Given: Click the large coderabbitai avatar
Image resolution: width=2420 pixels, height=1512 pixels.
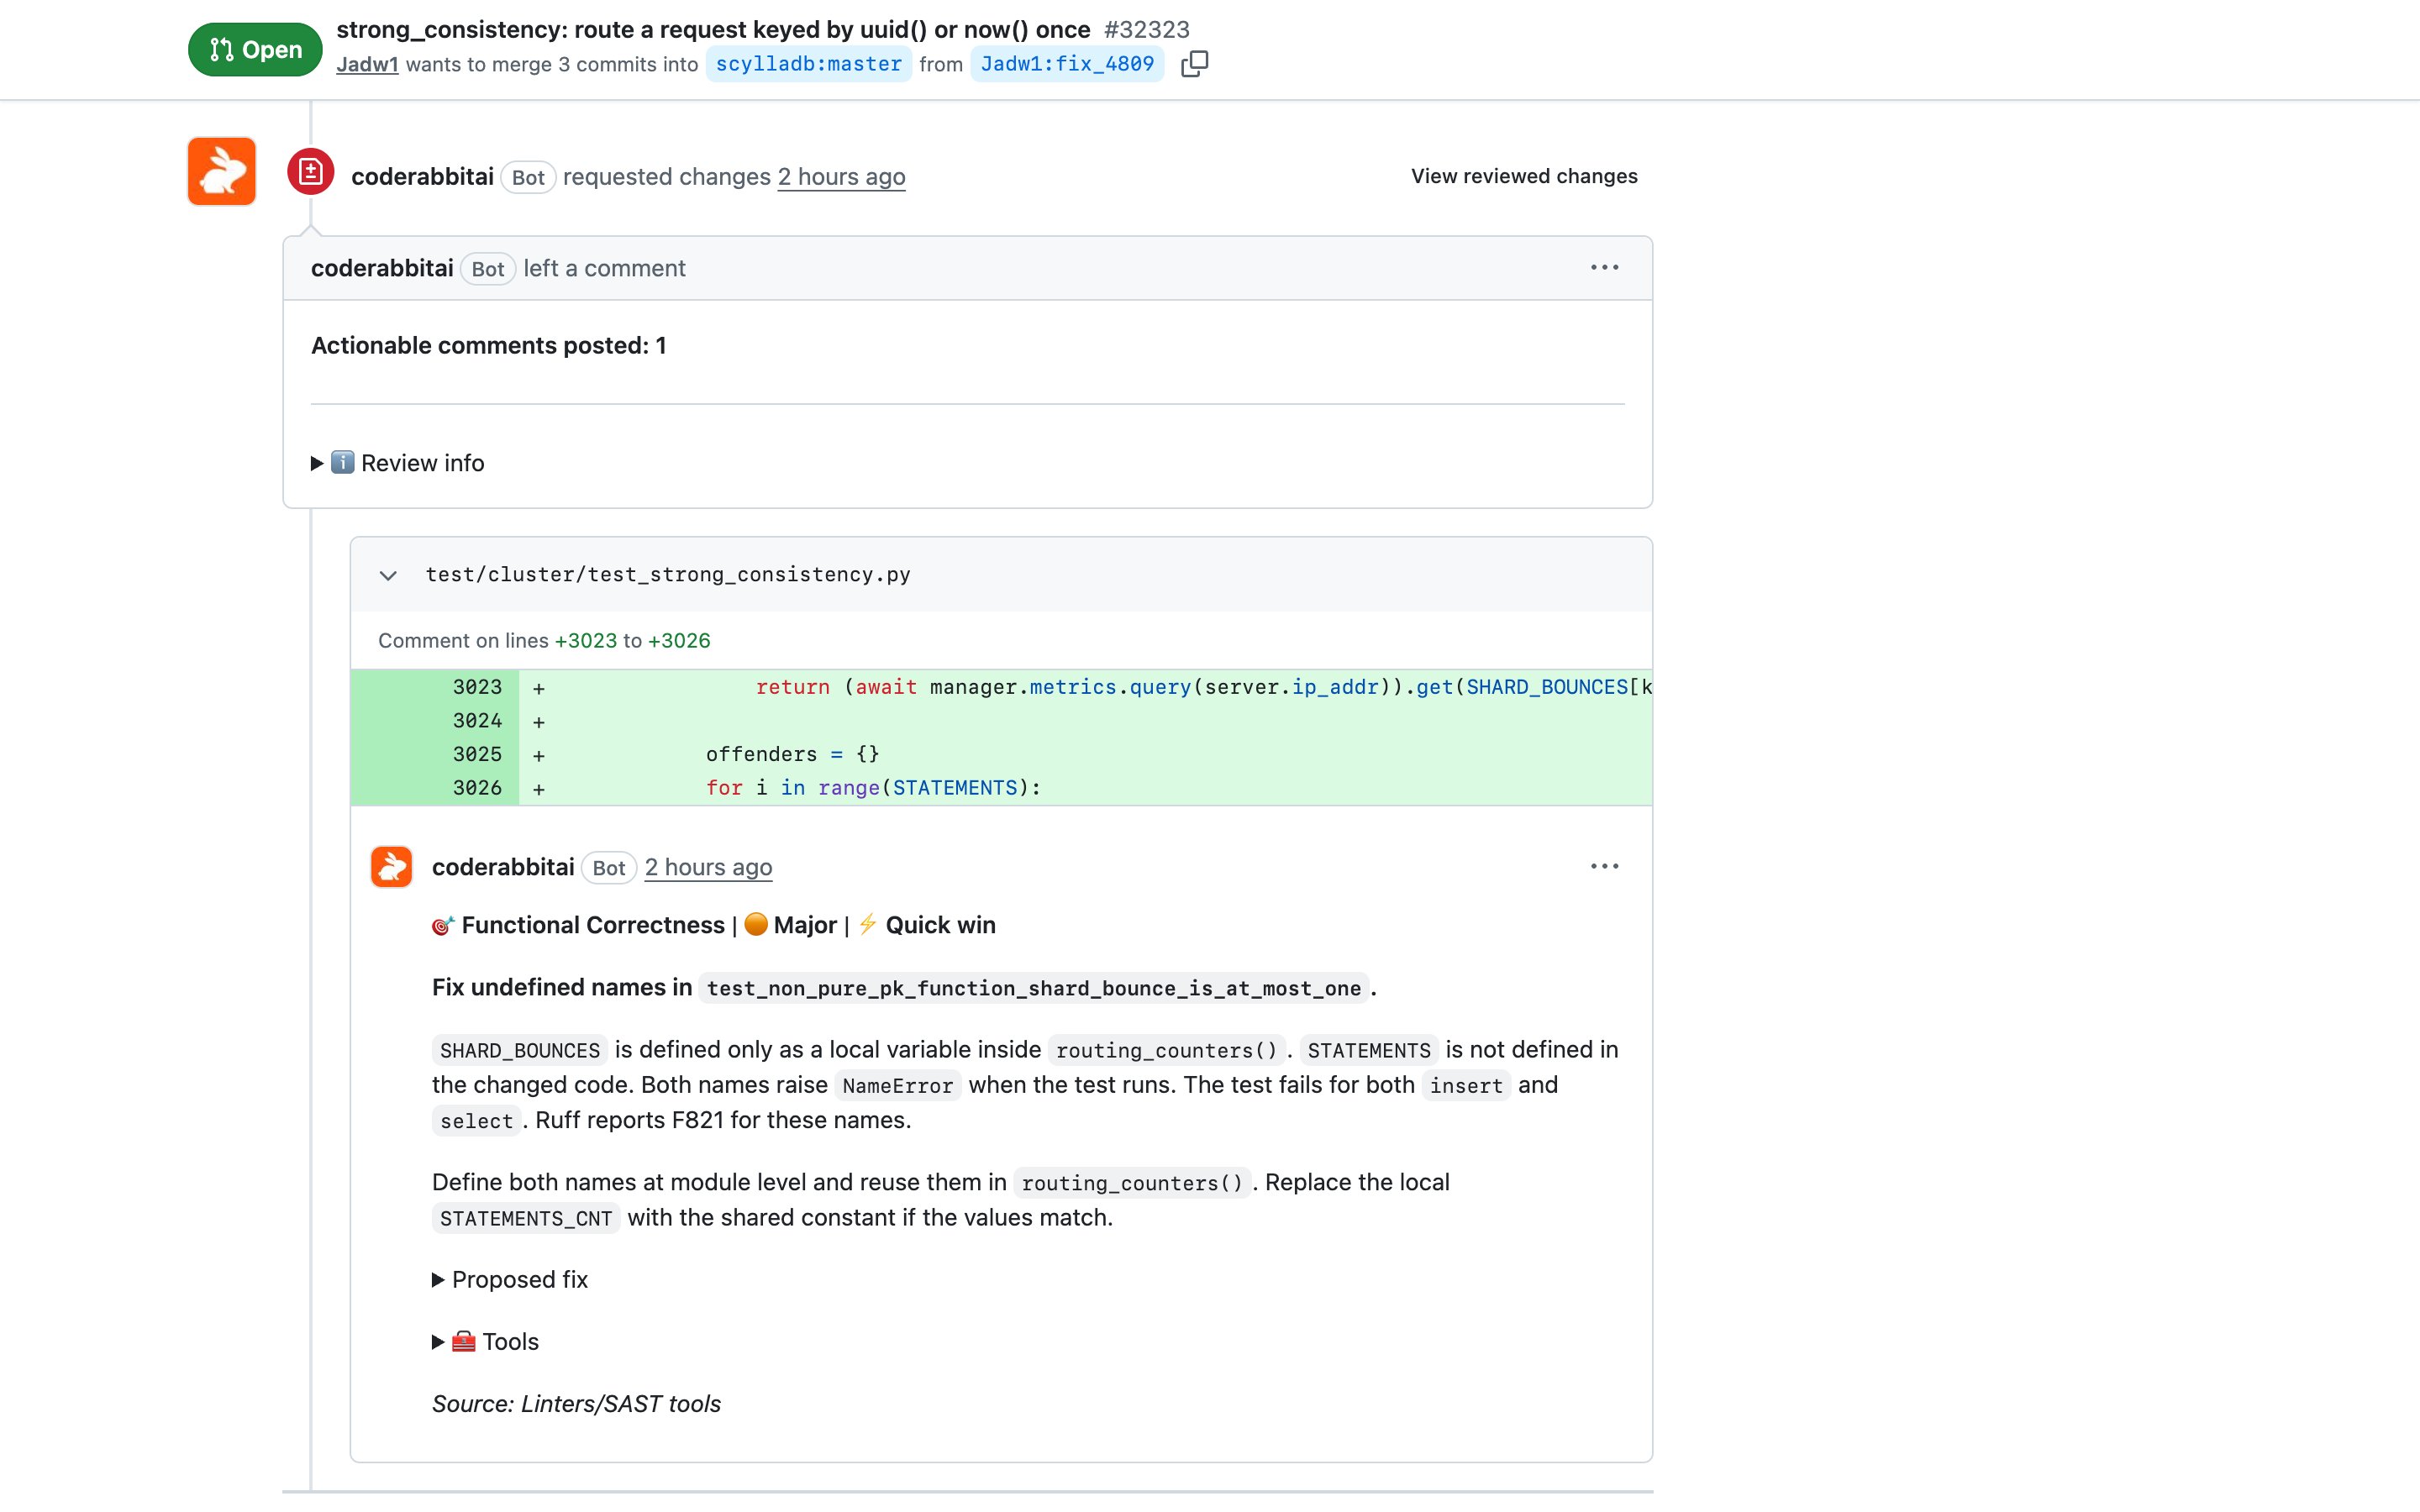Looking at the screenshot, I should click(x=222, y=171).
